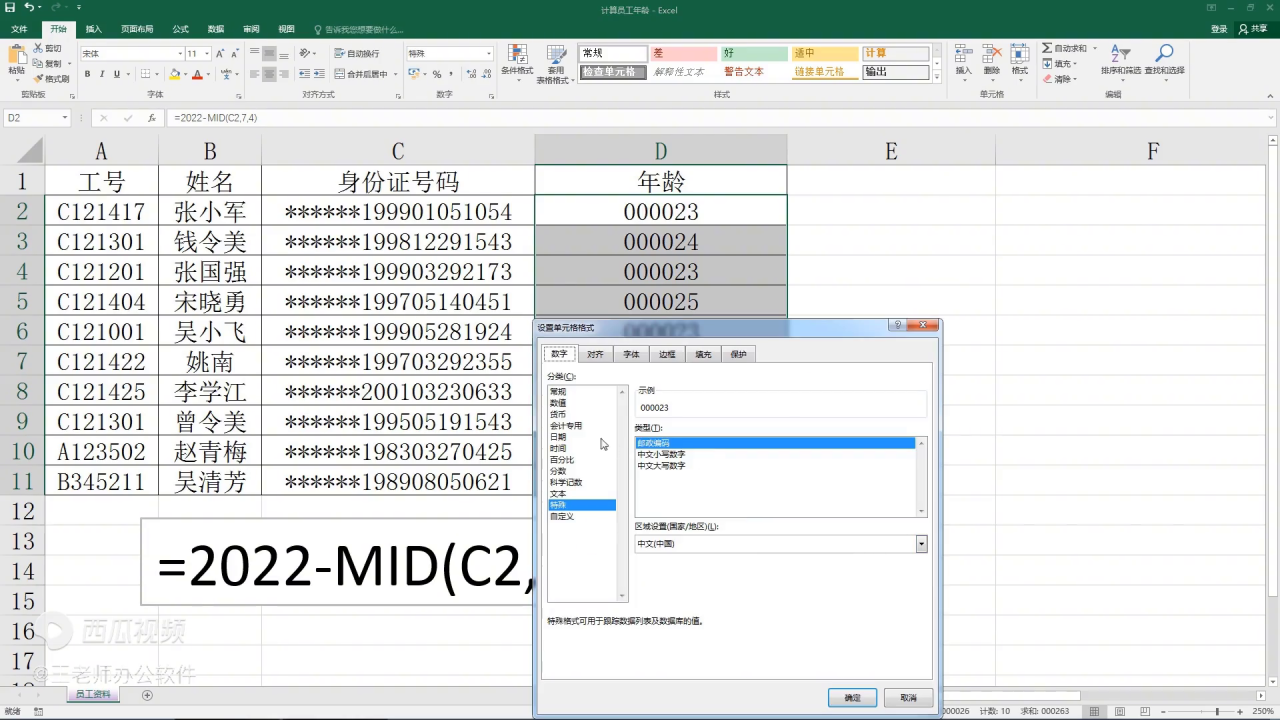Toggle Wrap Text (自动换行)

pos(357,53)
